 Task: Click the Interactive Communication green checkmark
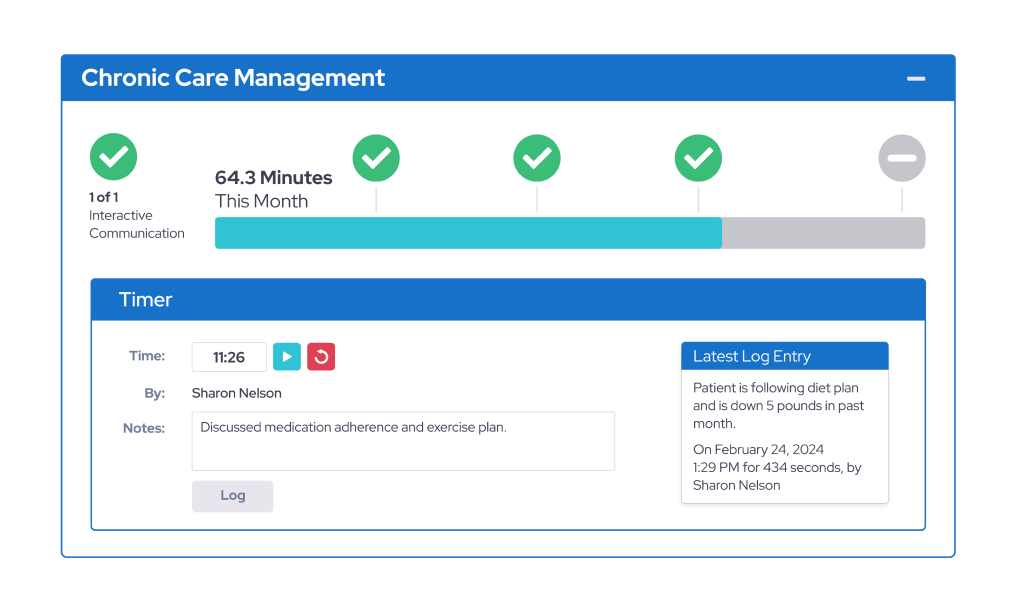pos(113,156)
